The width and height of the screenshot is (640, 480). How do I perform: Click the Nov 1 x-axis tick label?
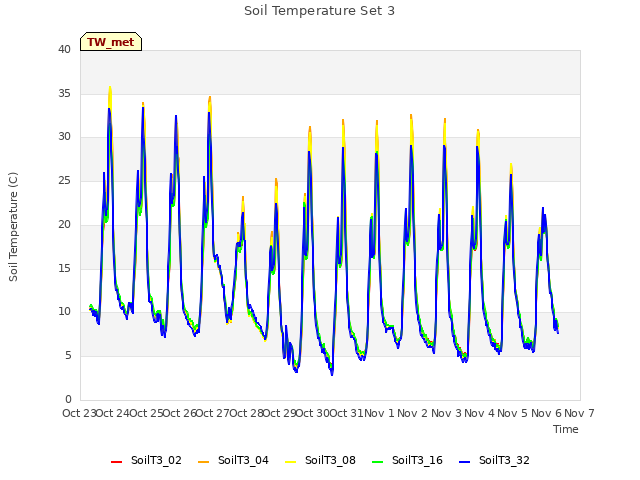(x=379, y=413)
